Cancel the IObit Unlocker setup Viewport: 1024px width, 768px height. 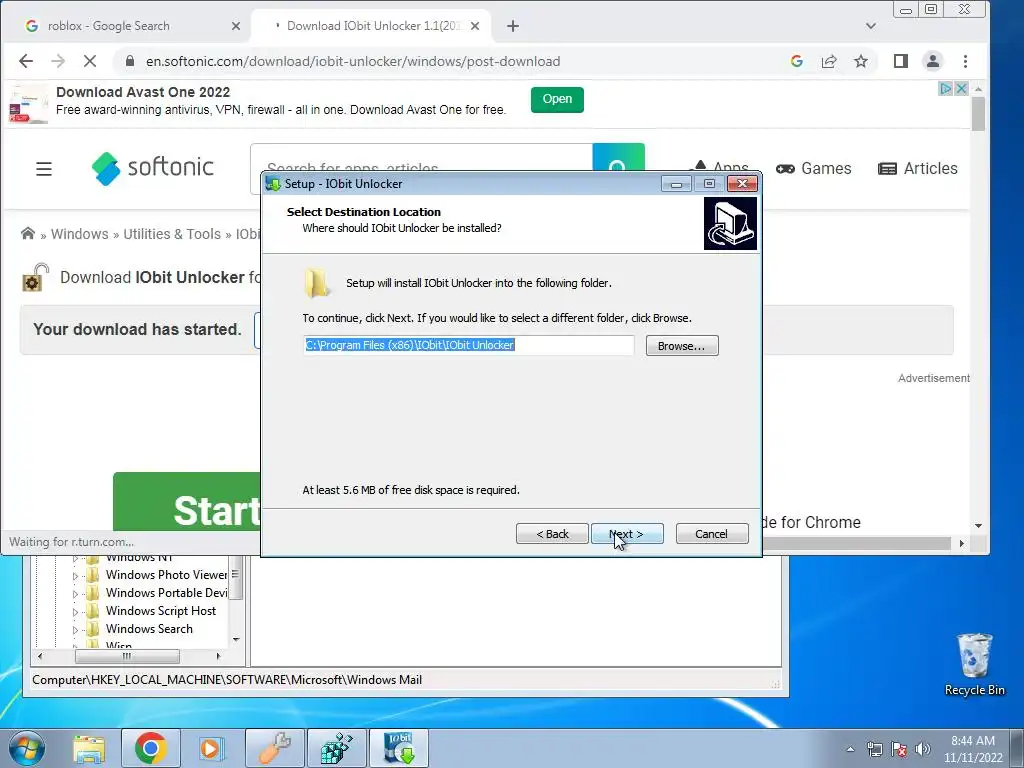point(712,534)
